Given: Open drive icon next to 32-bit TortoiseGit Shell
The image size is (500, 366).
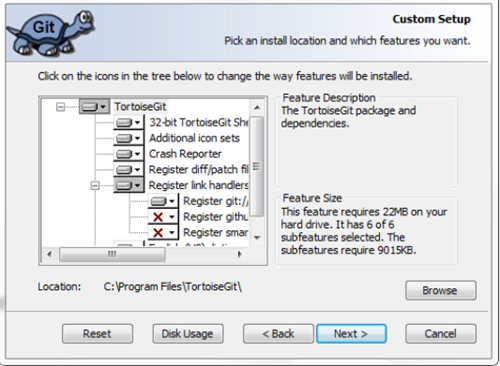Looking at the screenshot, I should pyautogui.click(x=129, y=122).
